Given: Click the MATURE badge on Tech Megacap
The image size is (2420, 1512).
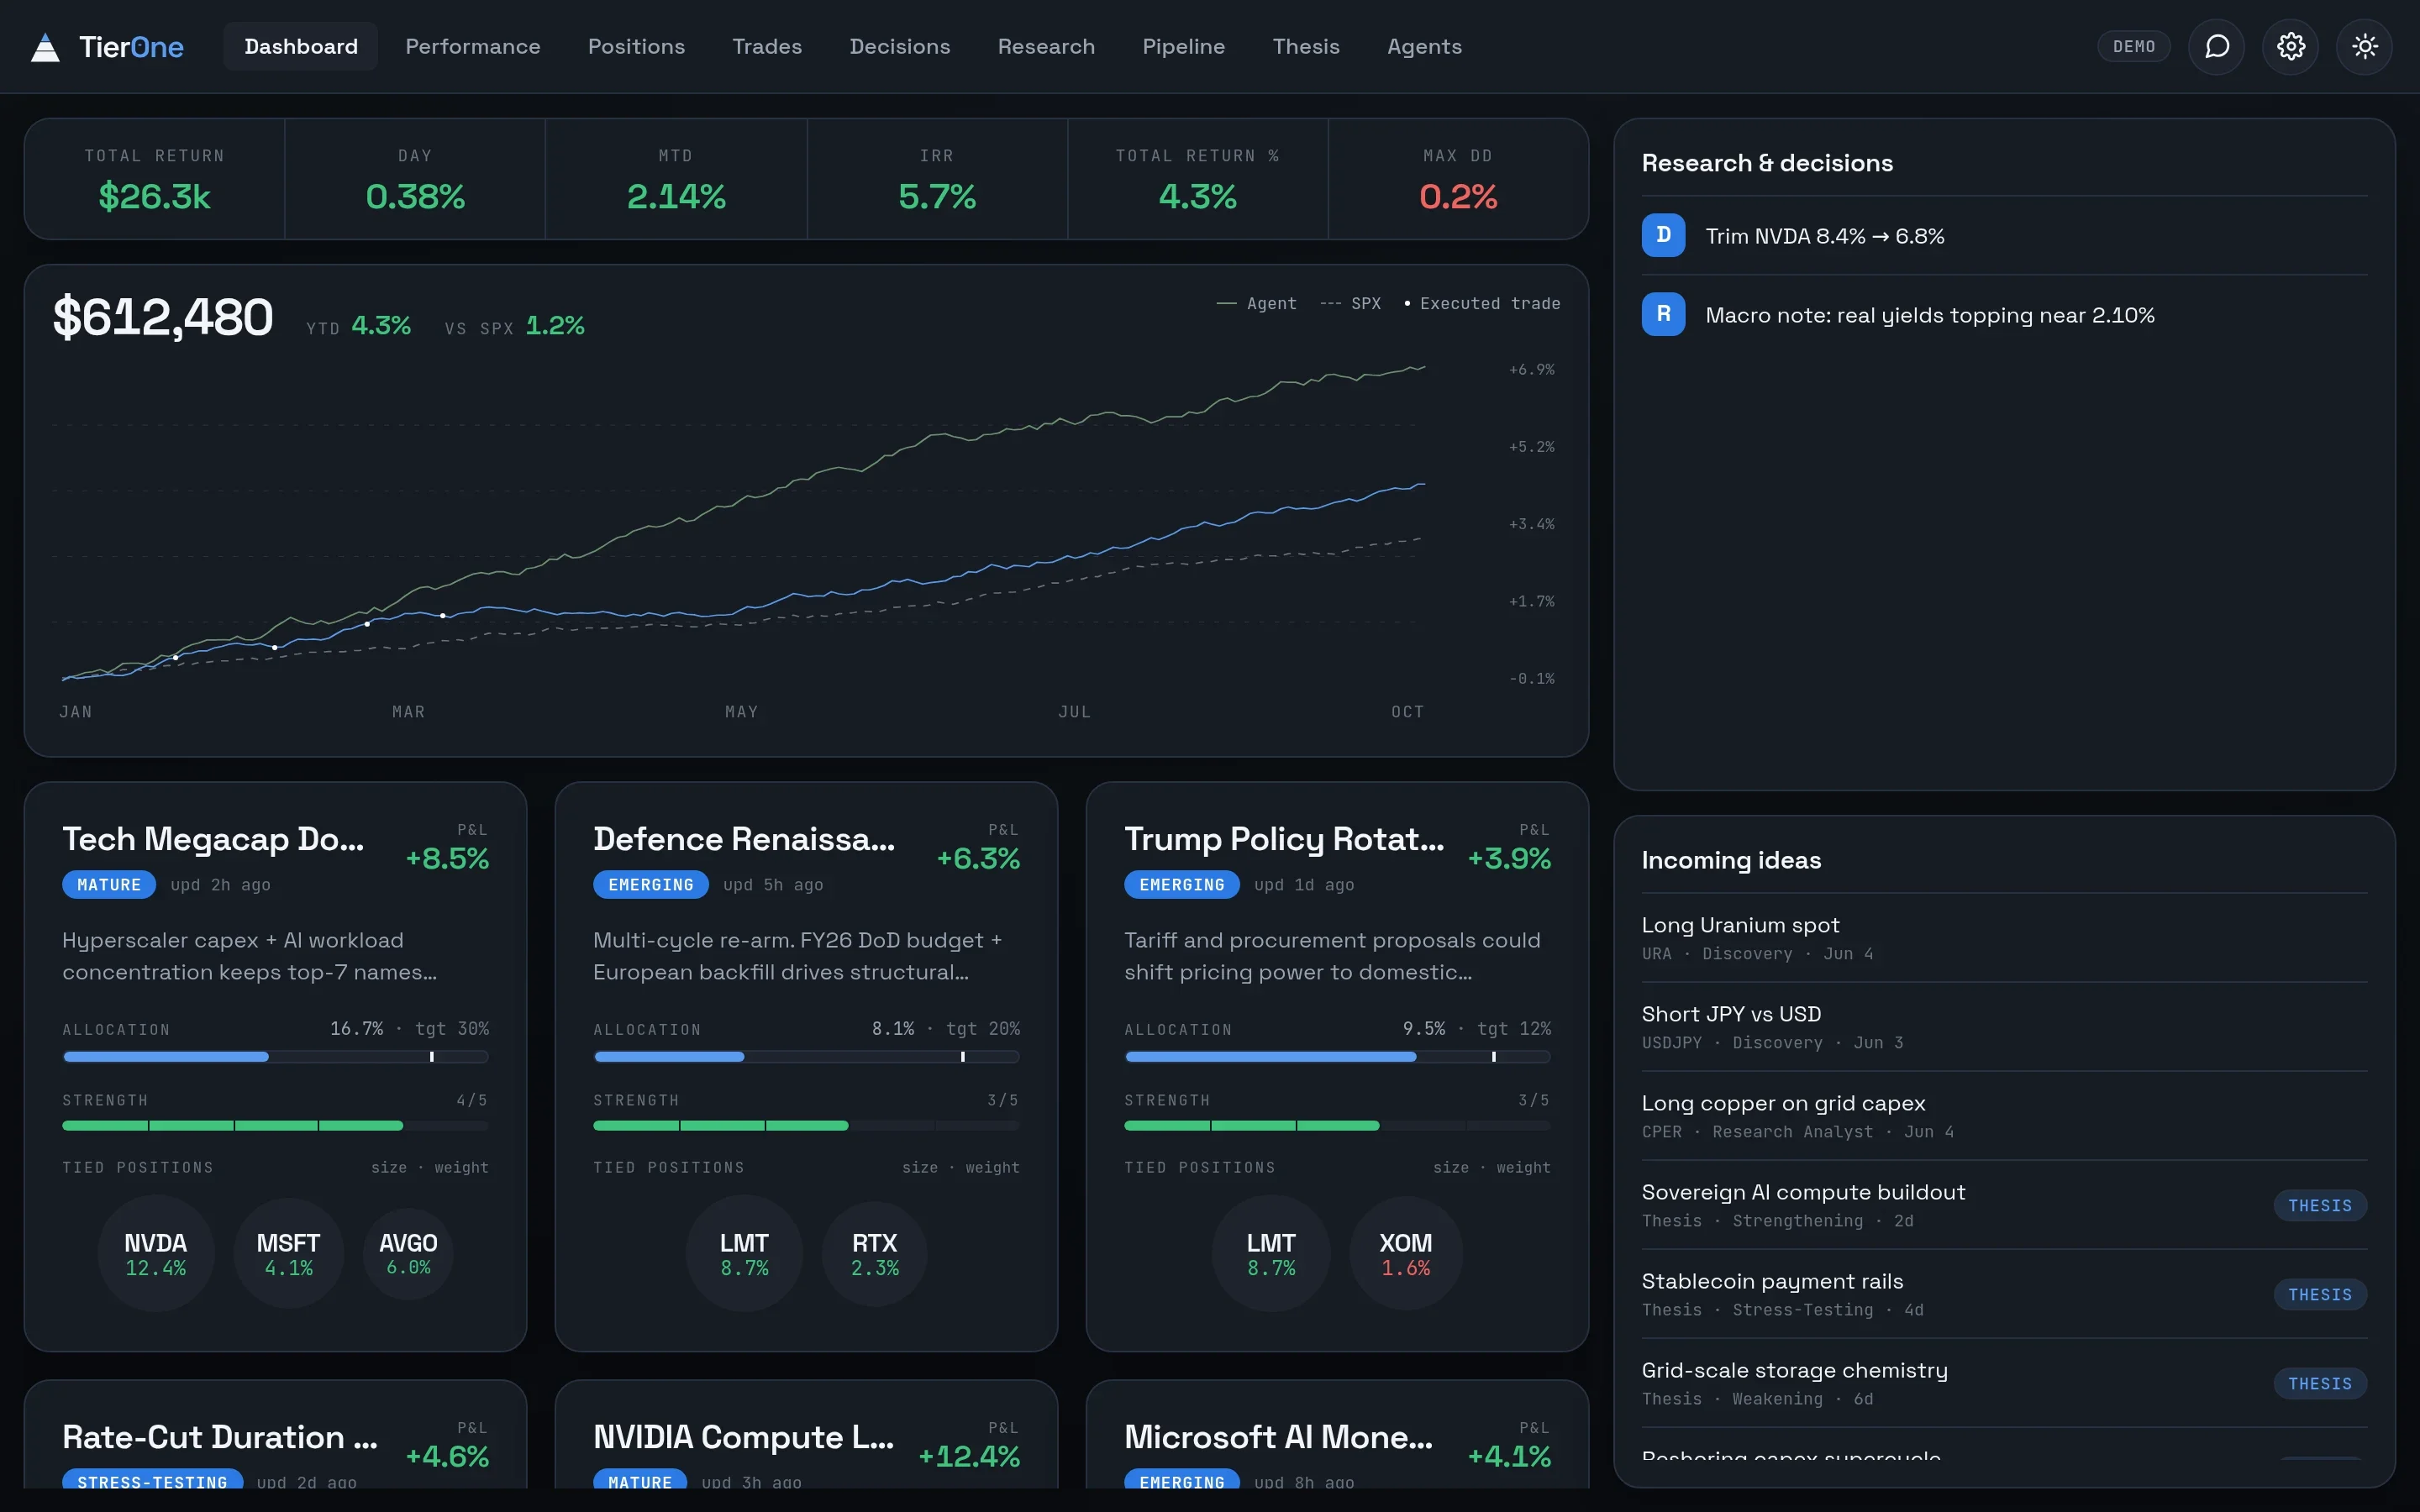Looking at the screenshot, I should click(x=109, y=885).
